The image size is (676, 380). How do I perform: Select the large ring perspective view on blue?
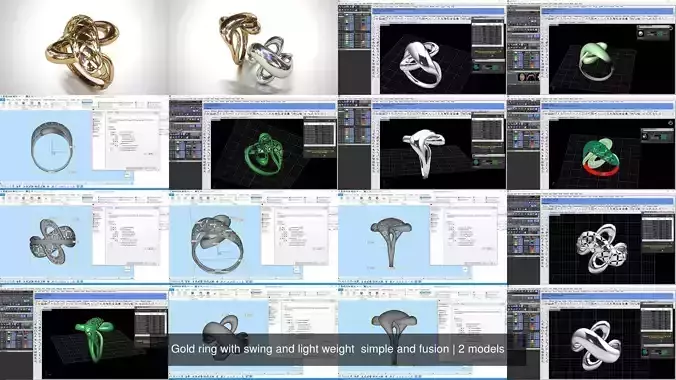coord(253,237)
